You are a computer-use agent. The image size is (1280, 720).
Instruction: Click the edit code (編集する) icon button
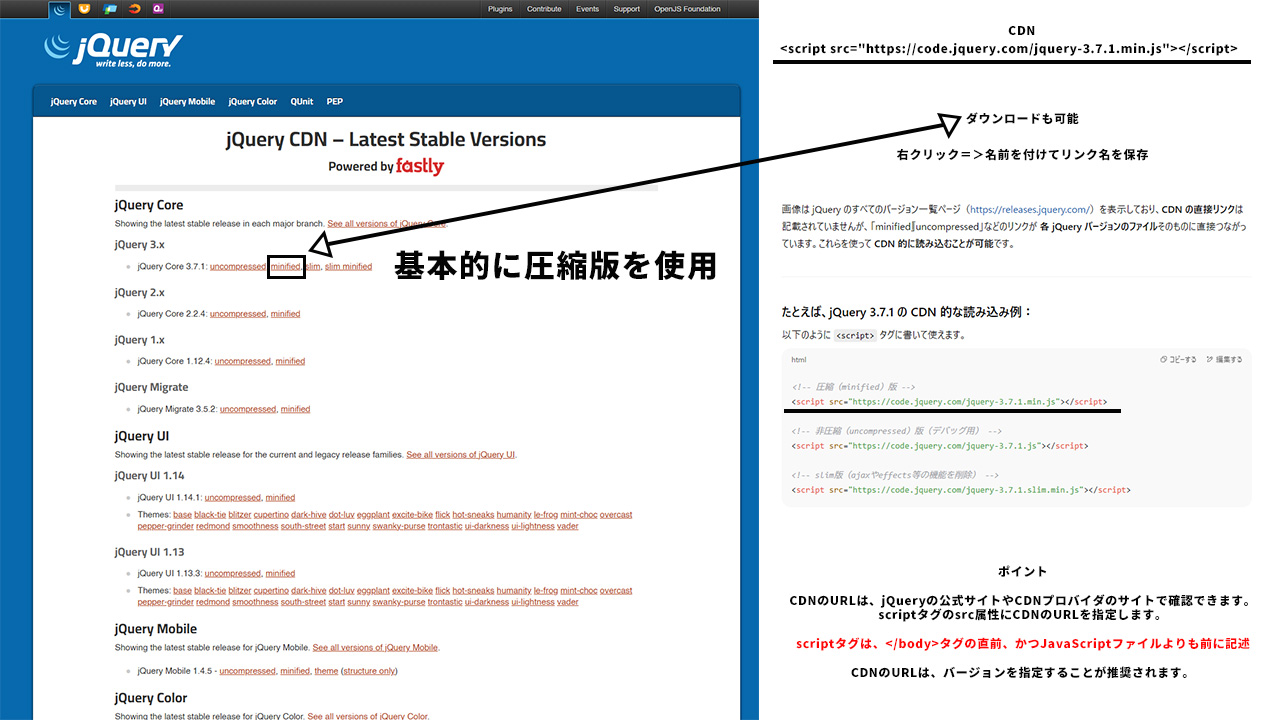click(x=1224, y=360)
